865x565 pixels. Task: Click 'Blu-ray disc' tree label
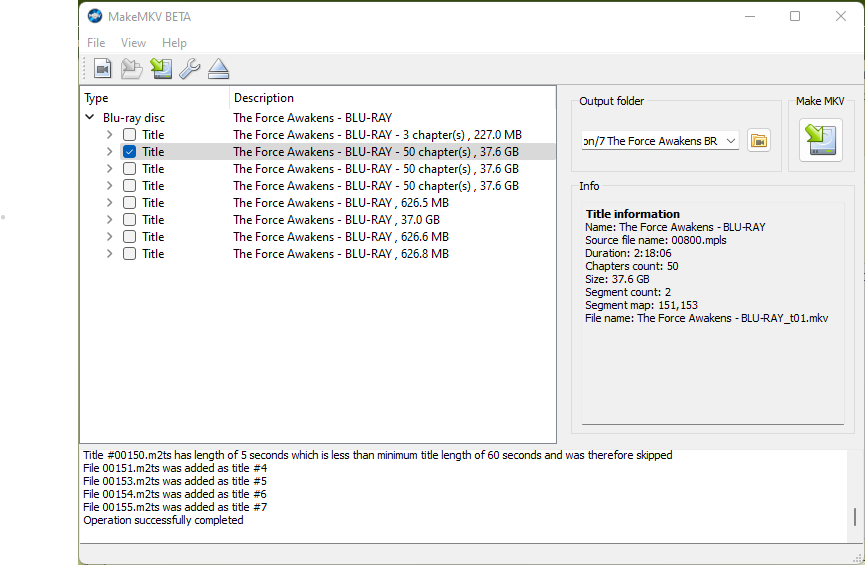click(x=134, y=118)
